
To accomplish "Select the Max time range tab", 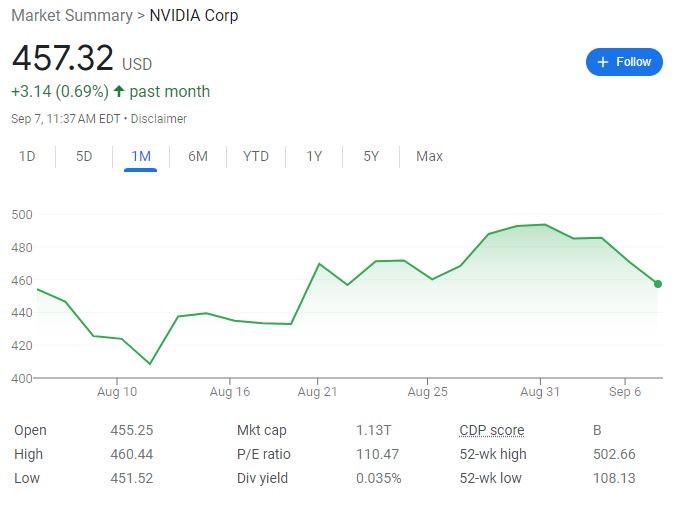I will point(429,156).
